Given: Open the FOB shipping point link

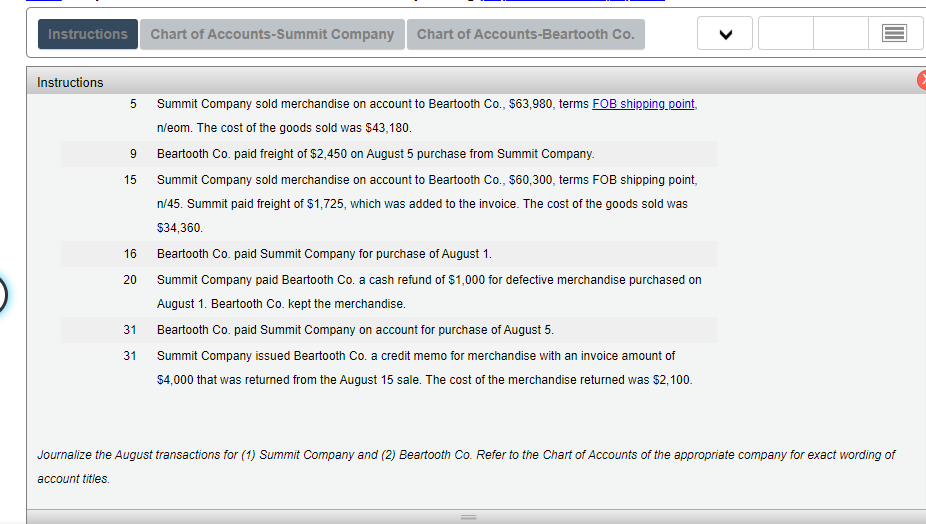Looking at the screenshot, I should 643,104.
